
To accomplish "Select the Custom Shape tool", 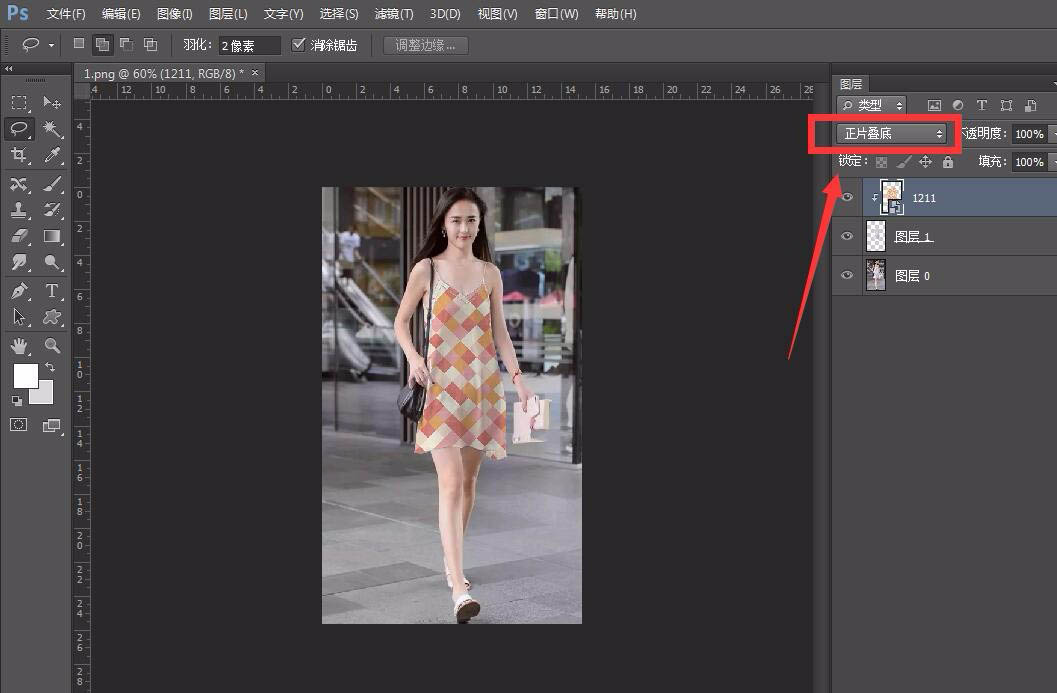I will click(x=52, y=317).
